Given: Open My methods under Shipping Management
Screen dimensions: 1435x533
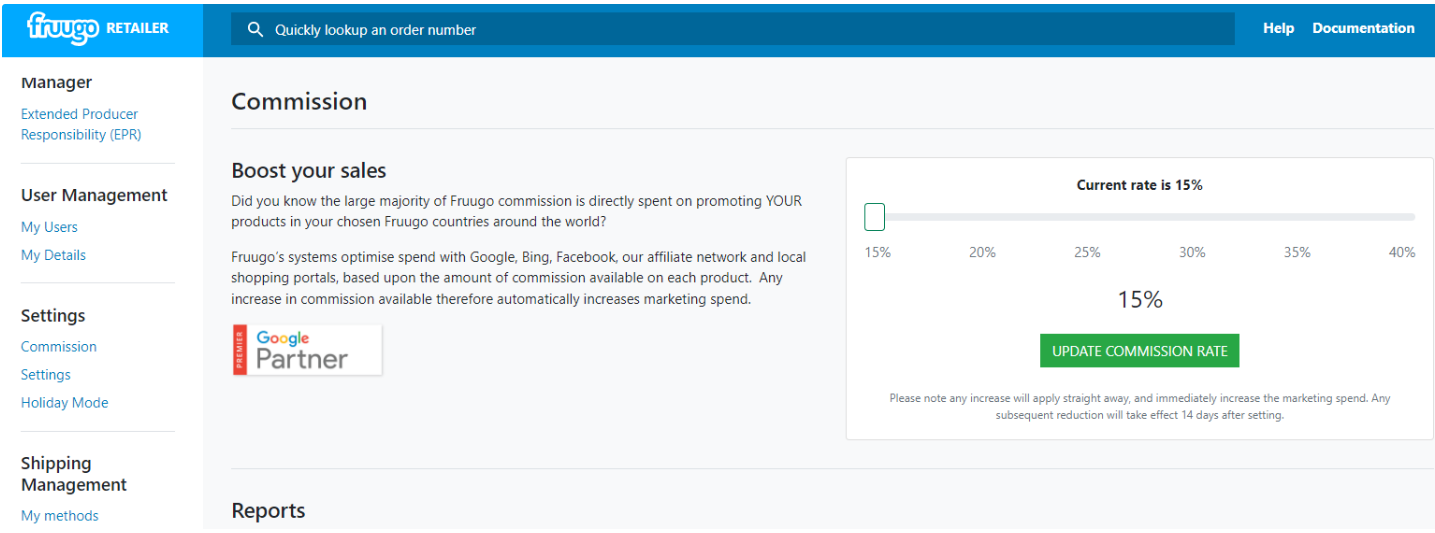Looking at the screenshot, I should tap(60, 516).
